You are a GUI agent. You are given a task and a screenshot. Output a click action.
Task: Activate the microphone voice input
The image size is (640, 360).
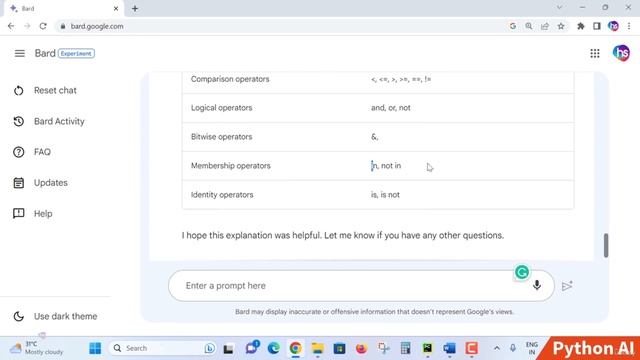(x=537, y=285)
